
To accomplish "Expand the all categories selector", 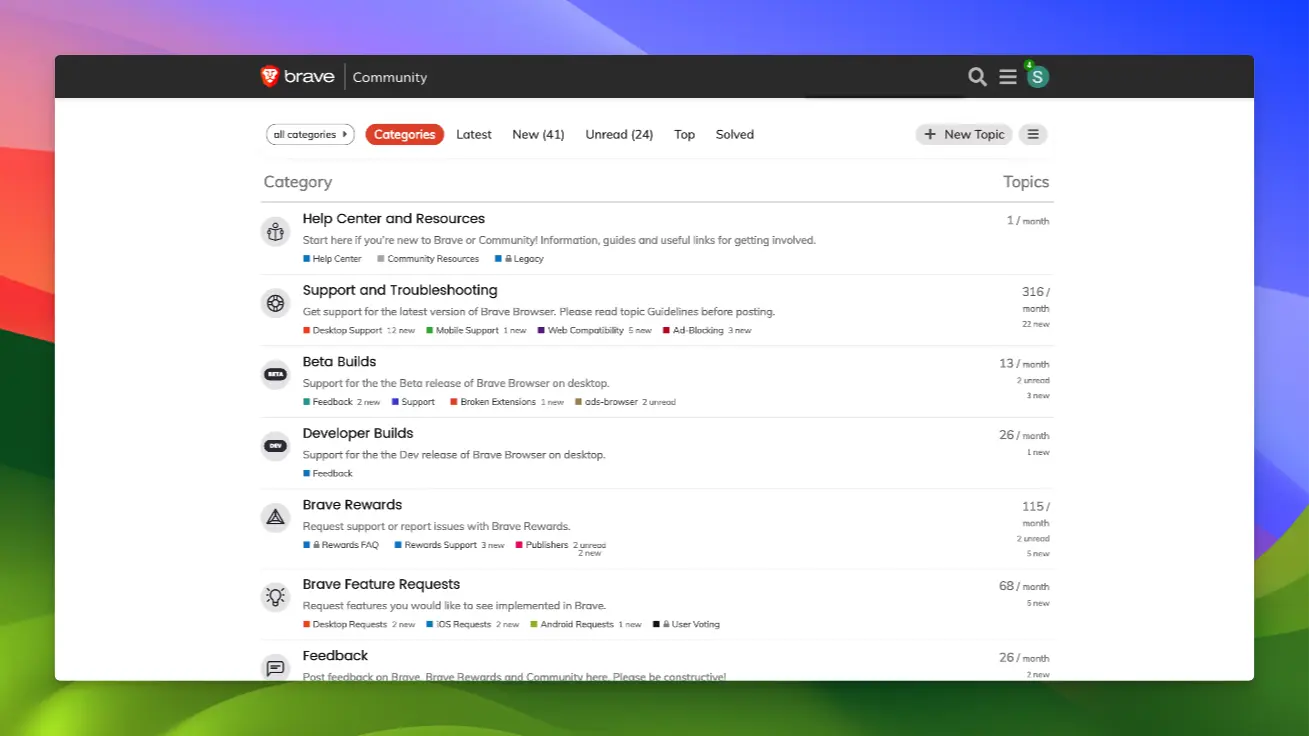I will coord(310,134).
